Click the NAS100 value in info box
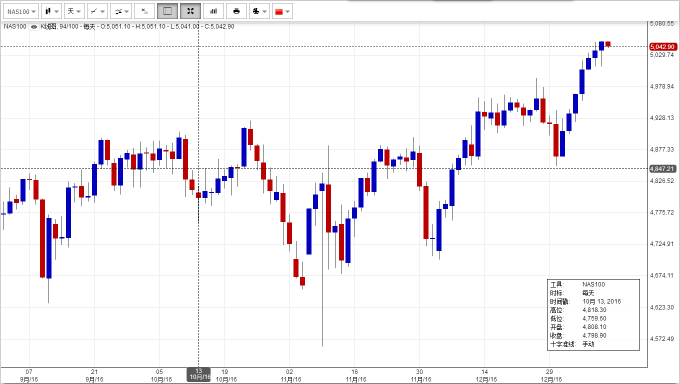The height and width of the screenshot is (384, 680). point(593,285)
